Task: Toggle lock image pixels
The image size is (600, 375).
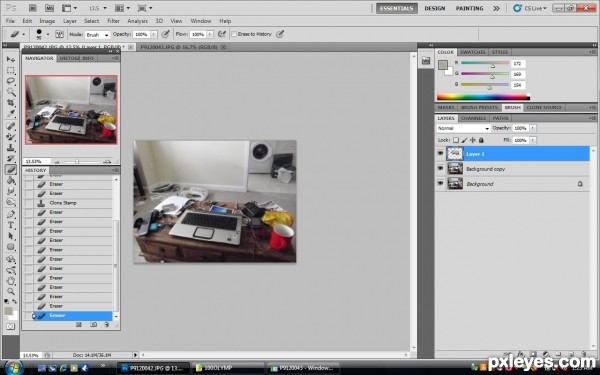Action: pos(465,140)
